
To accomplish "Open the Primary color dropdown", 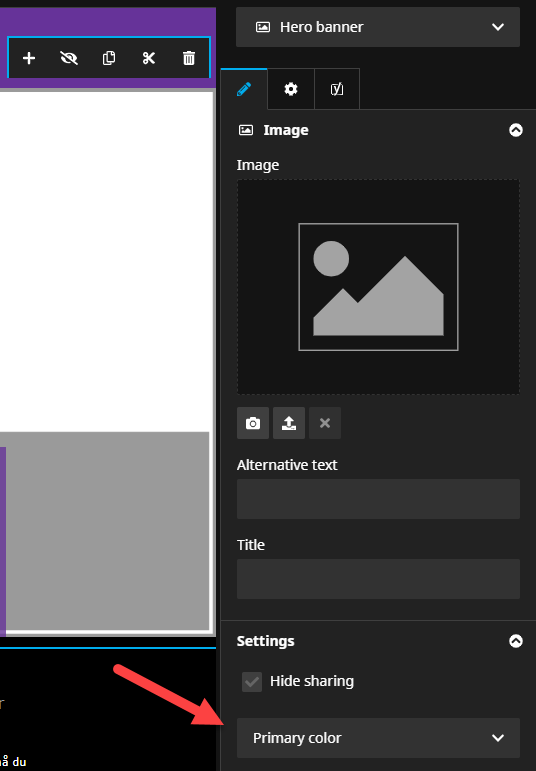I will pos(378,738).
